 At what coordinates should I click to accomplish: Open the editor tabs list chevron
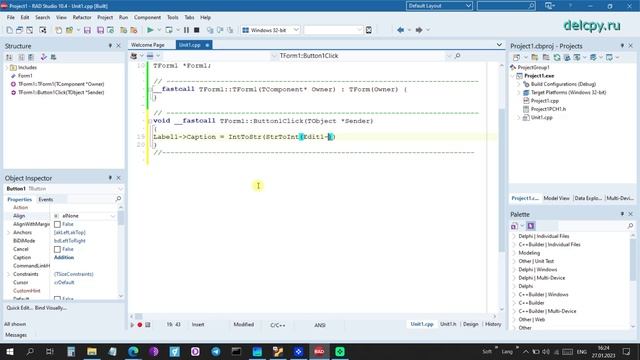(499, 44)
